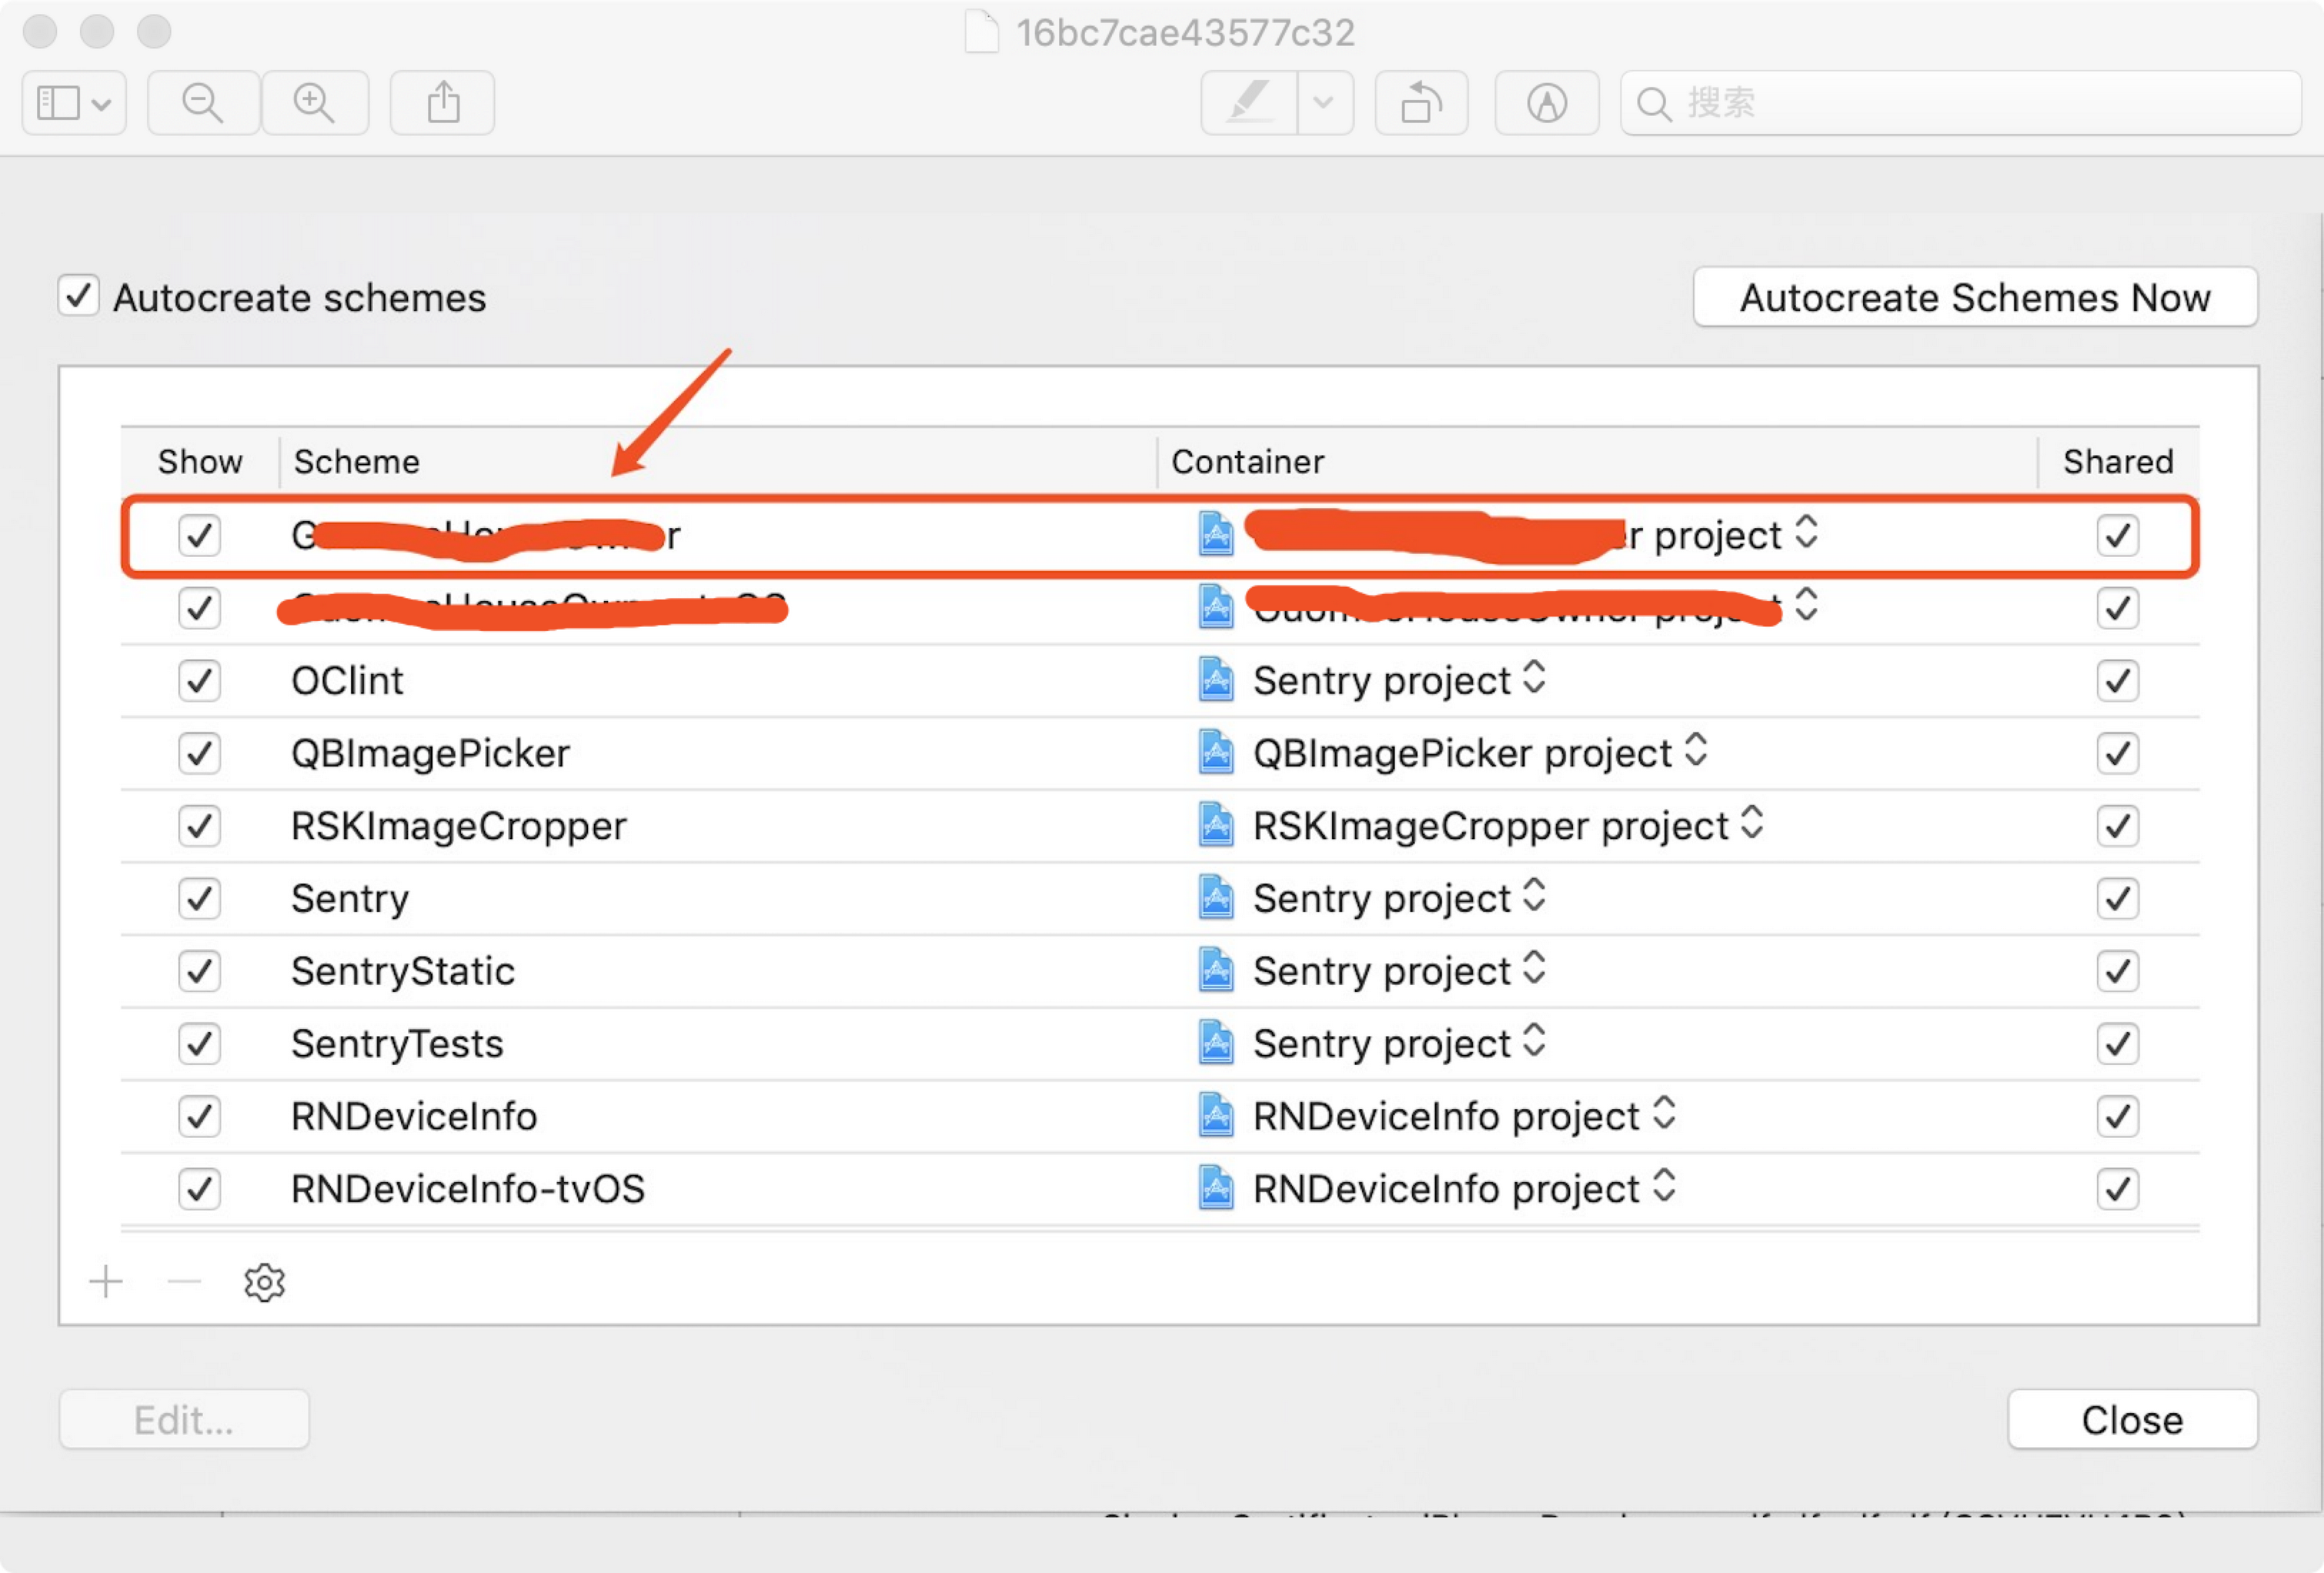Click the project file icon beside QBImagePicker project

pyautogui.click(x=1215, y=753)
